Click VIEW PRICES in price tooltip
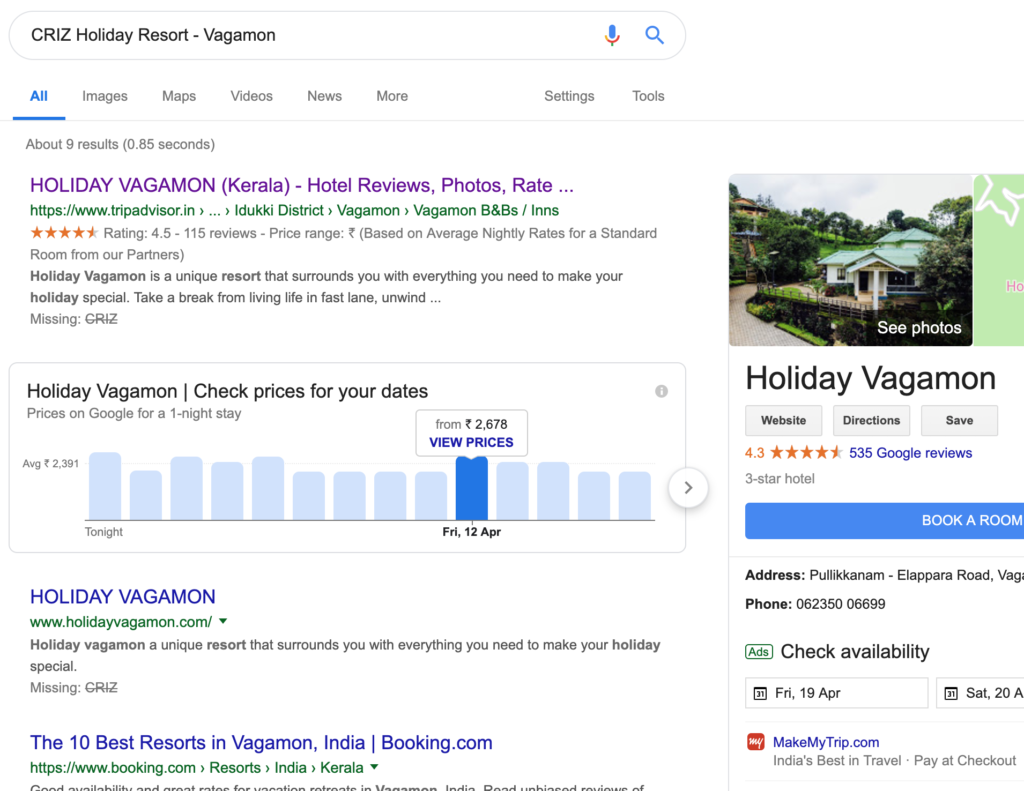1024x791 pixels. [471, 442]
